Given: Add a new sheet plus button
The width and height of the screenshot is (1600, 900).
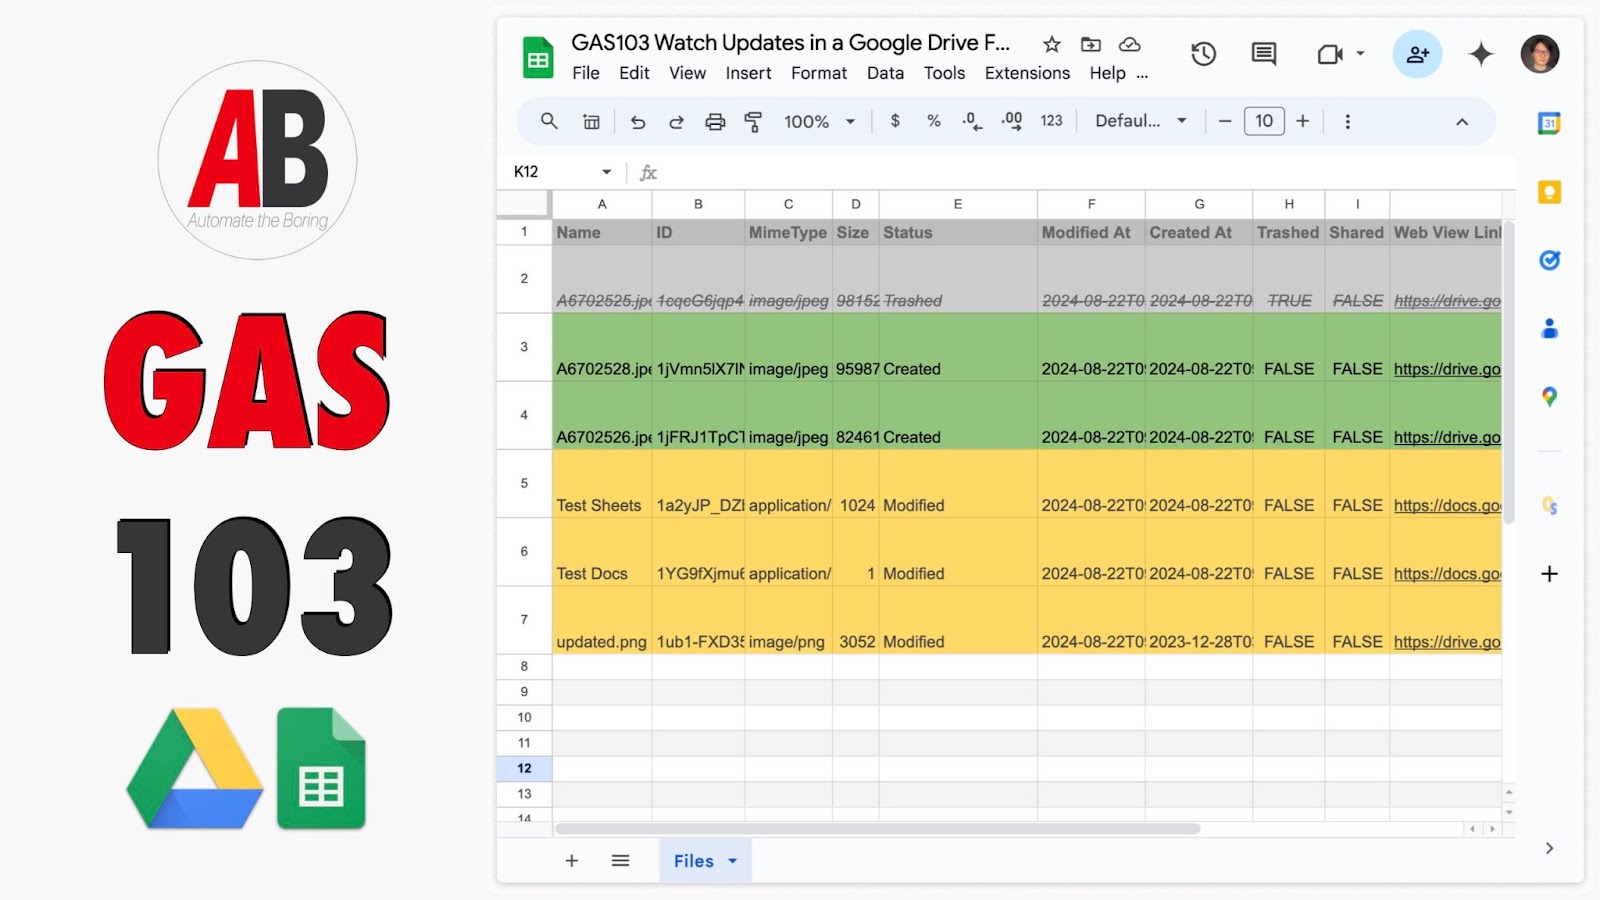Looking at the screenshot, I should click(x=571, y=861).
